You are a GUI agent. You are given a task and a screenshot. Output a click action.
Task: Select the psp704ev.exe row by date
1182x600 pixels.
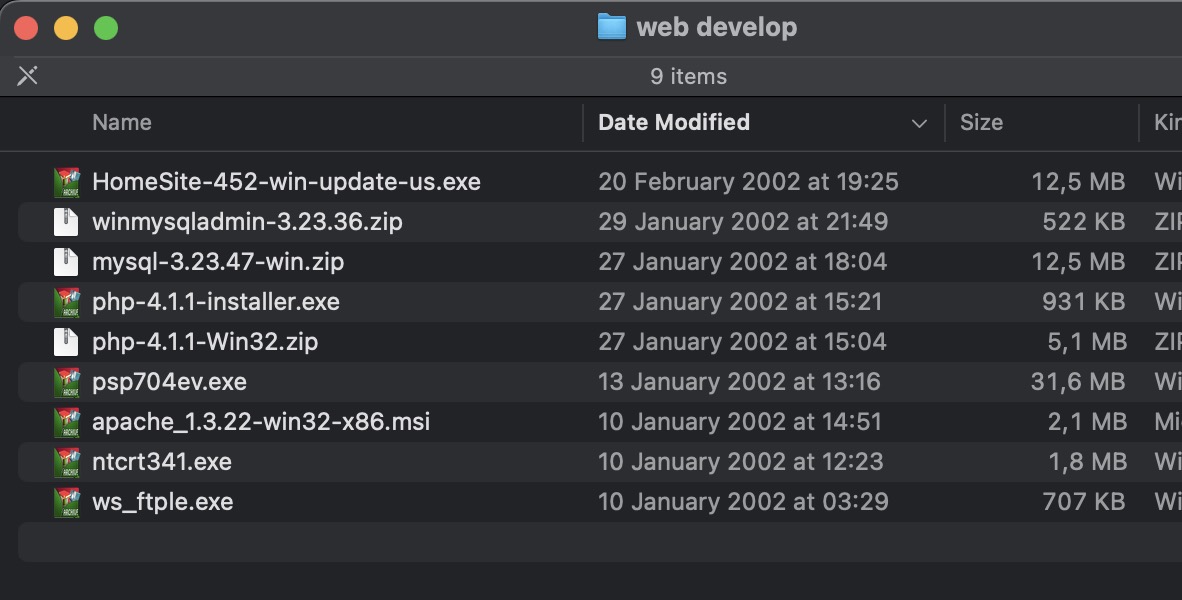[739, 381]
